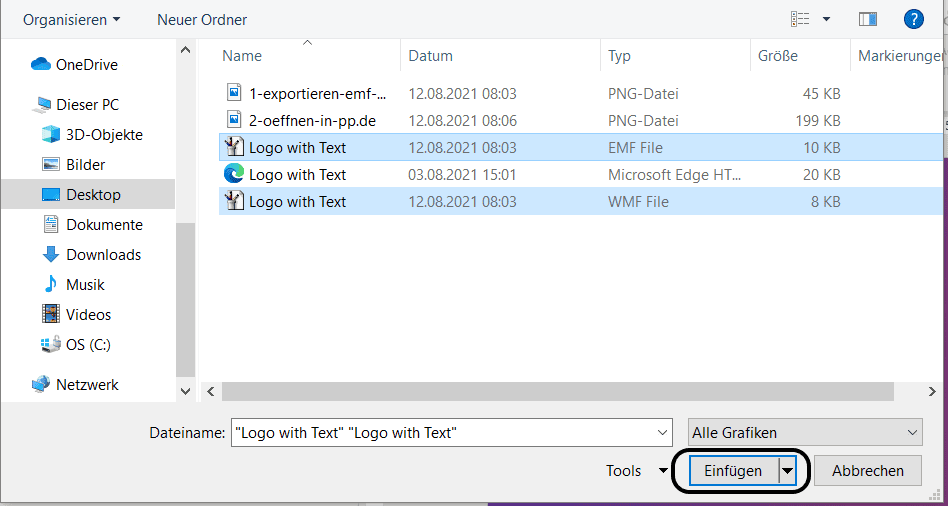Open the Organisieren menu

coord(71,20)
